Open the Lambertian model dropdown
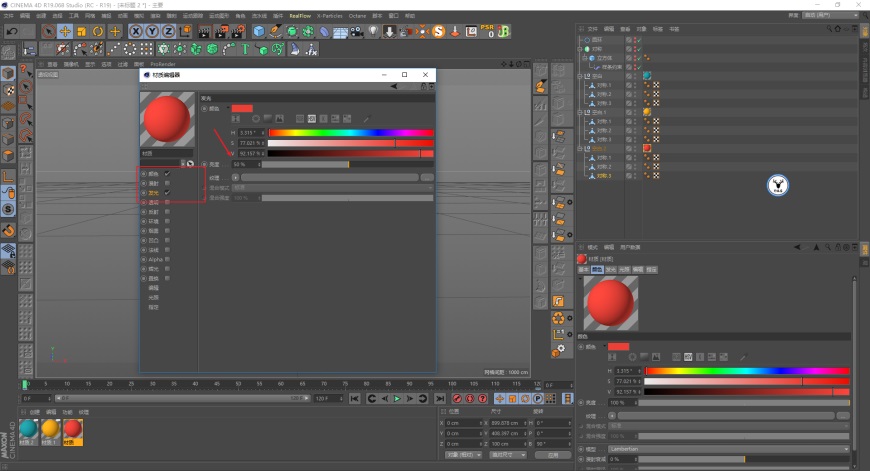This screenshot has height=471, width=870. coord(729,449)
